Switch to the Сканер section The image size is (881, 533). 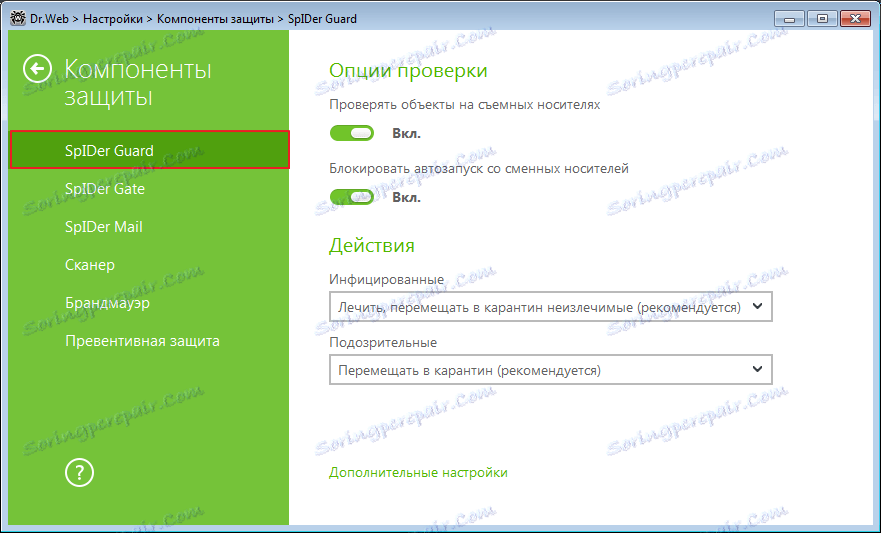coord(90,265)
